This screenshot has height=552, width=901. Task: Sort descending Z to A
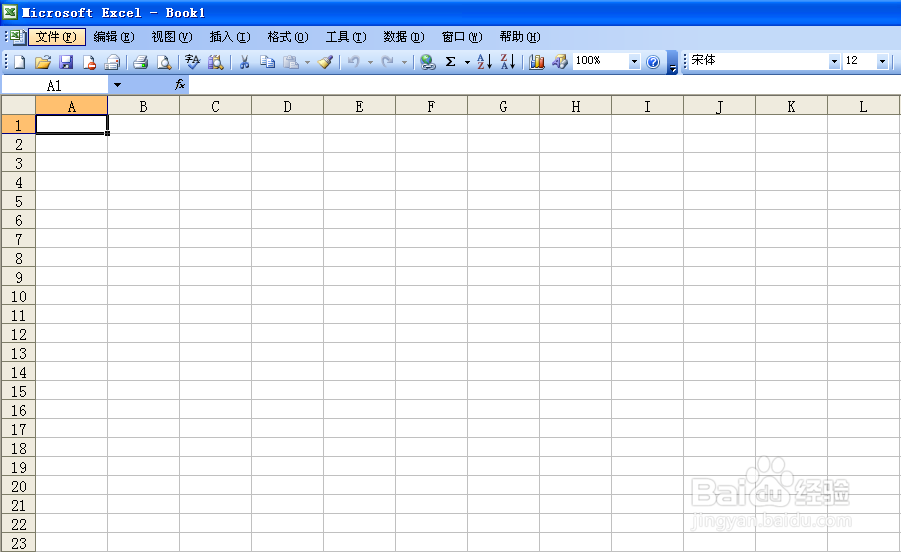tap(508, 62)
